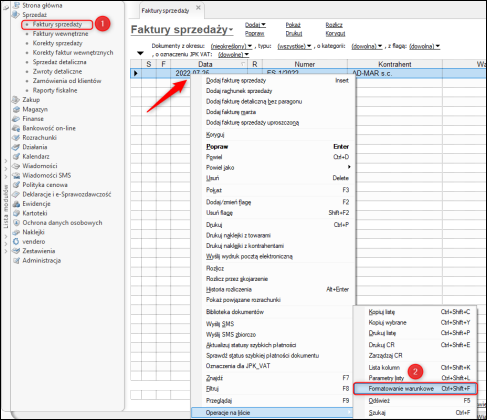This screenshot has width=487, height=420.
Task: Open the Magazyn module icon
Action: pyautogui.click(x=16, y=109)
